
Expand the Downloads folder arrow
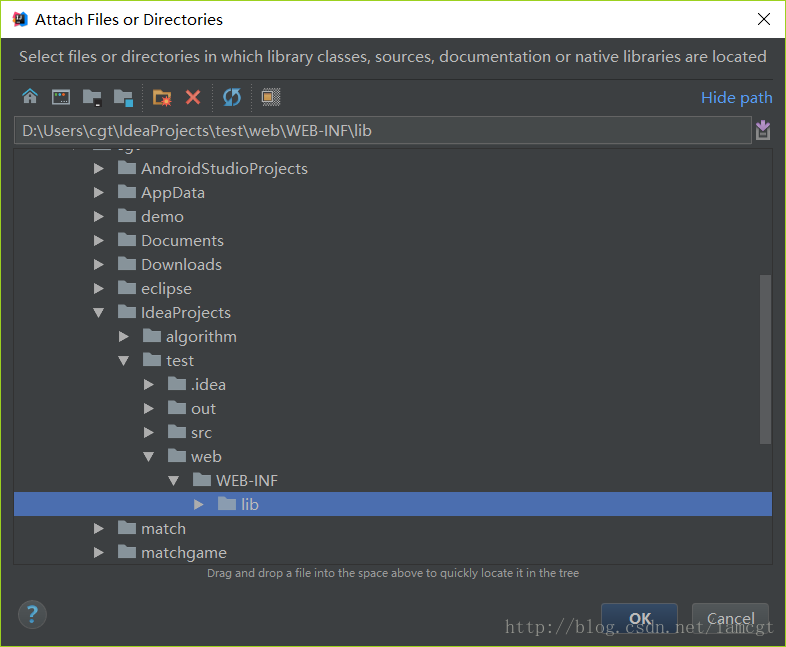point(98,265)
